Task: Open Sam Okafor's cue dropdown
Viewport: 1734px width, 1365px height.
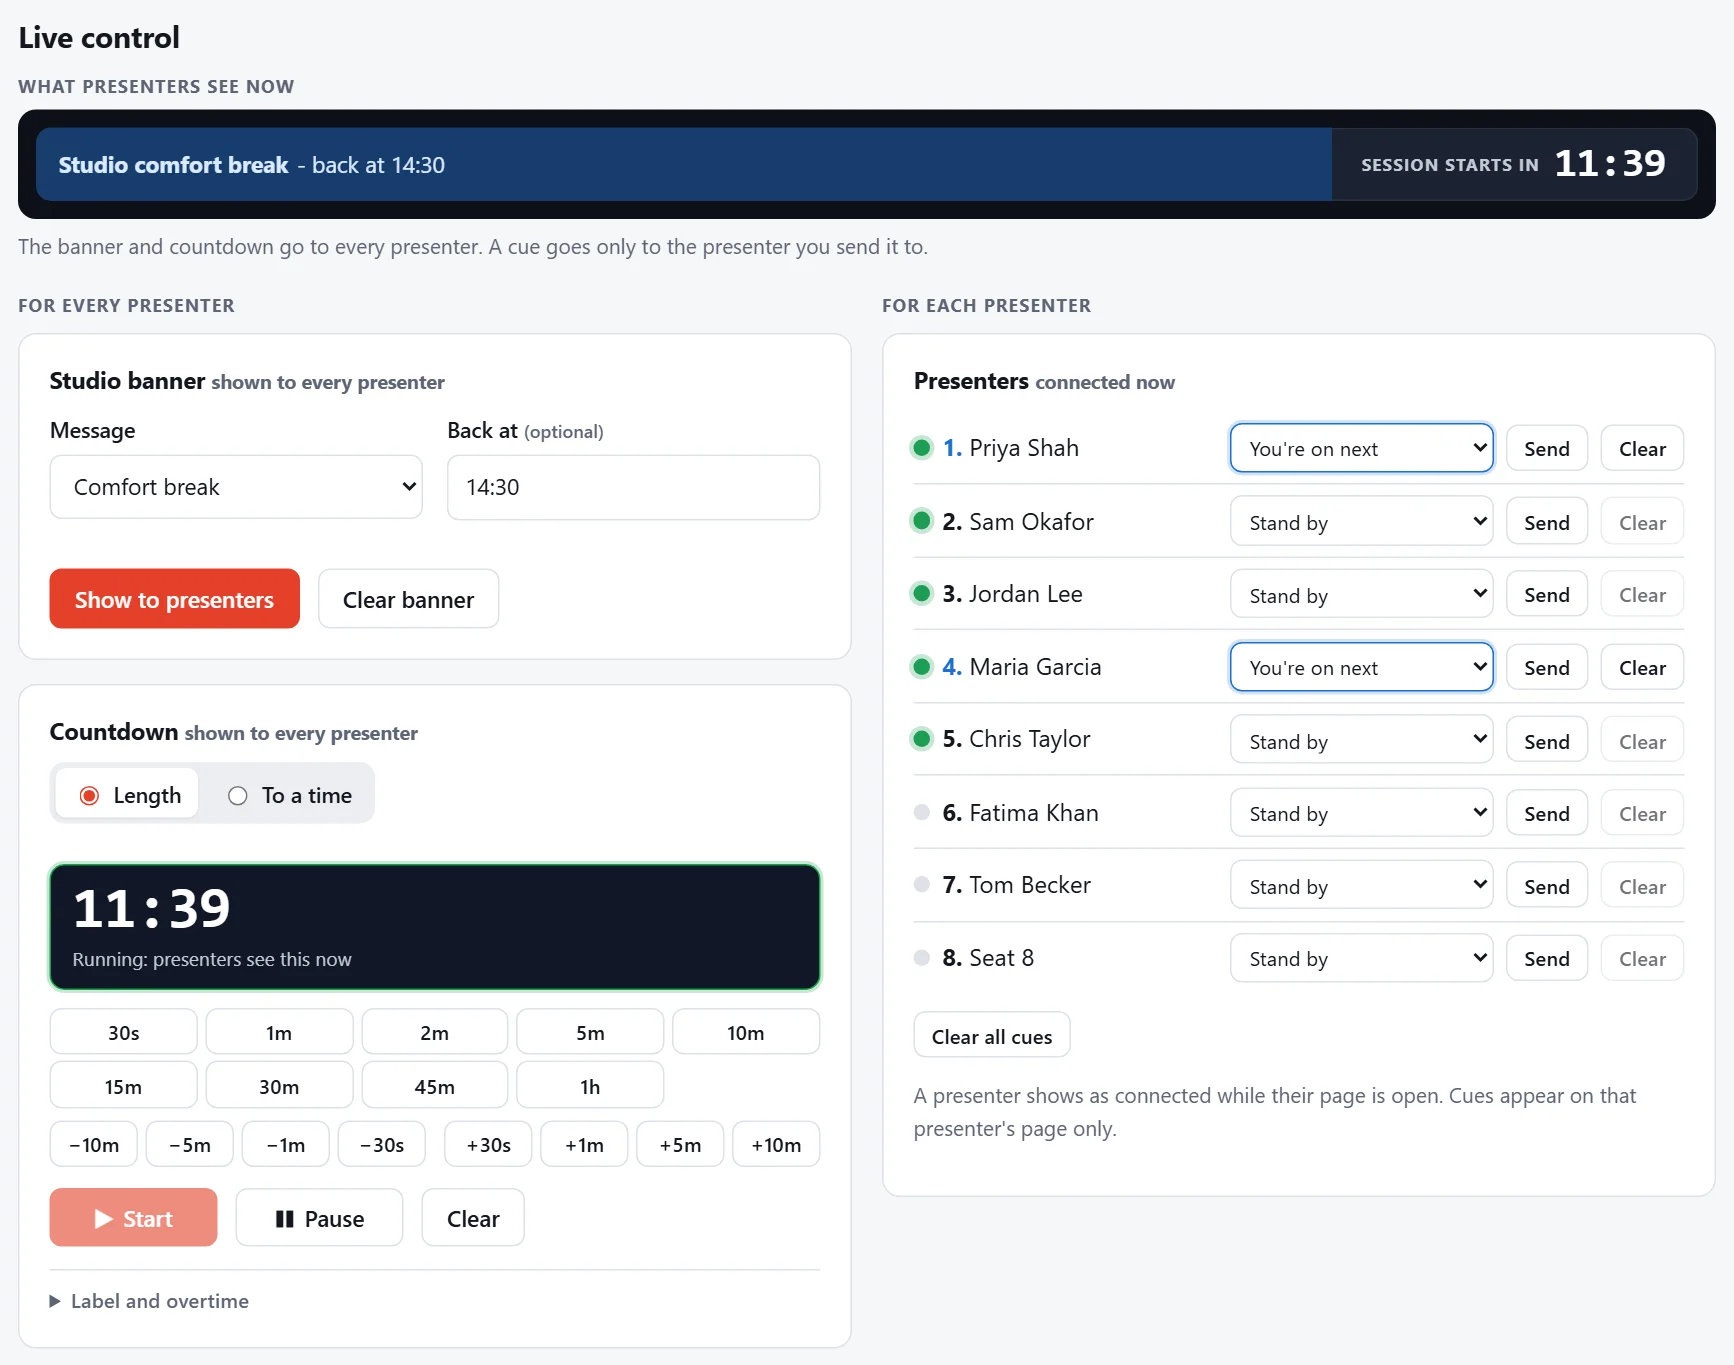Action: click(1361, 522)
